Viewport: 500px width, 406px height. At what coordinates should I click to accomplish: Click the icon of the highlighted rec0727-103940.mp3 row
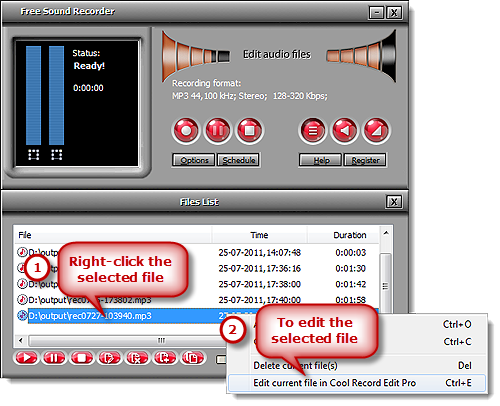click(x=22, y=315)
